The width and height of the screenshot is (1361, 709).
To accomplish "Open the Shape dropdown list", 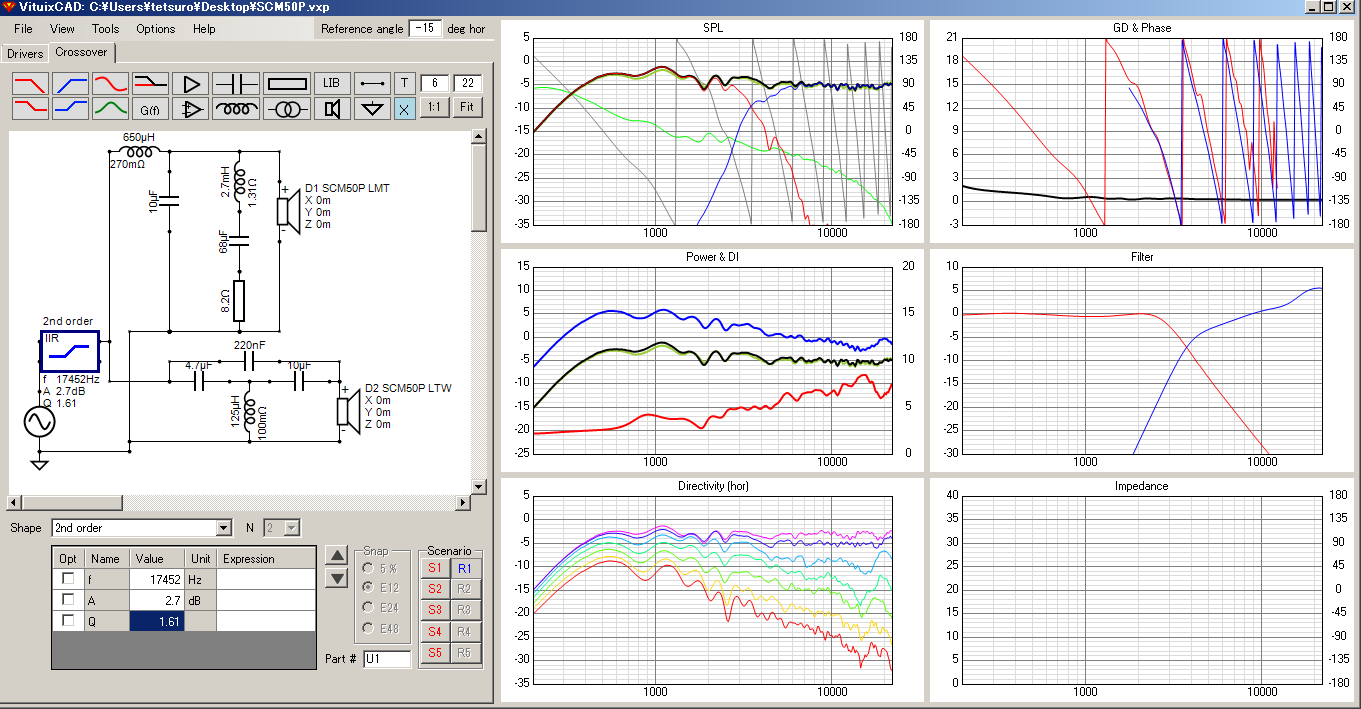I will 224,528.
